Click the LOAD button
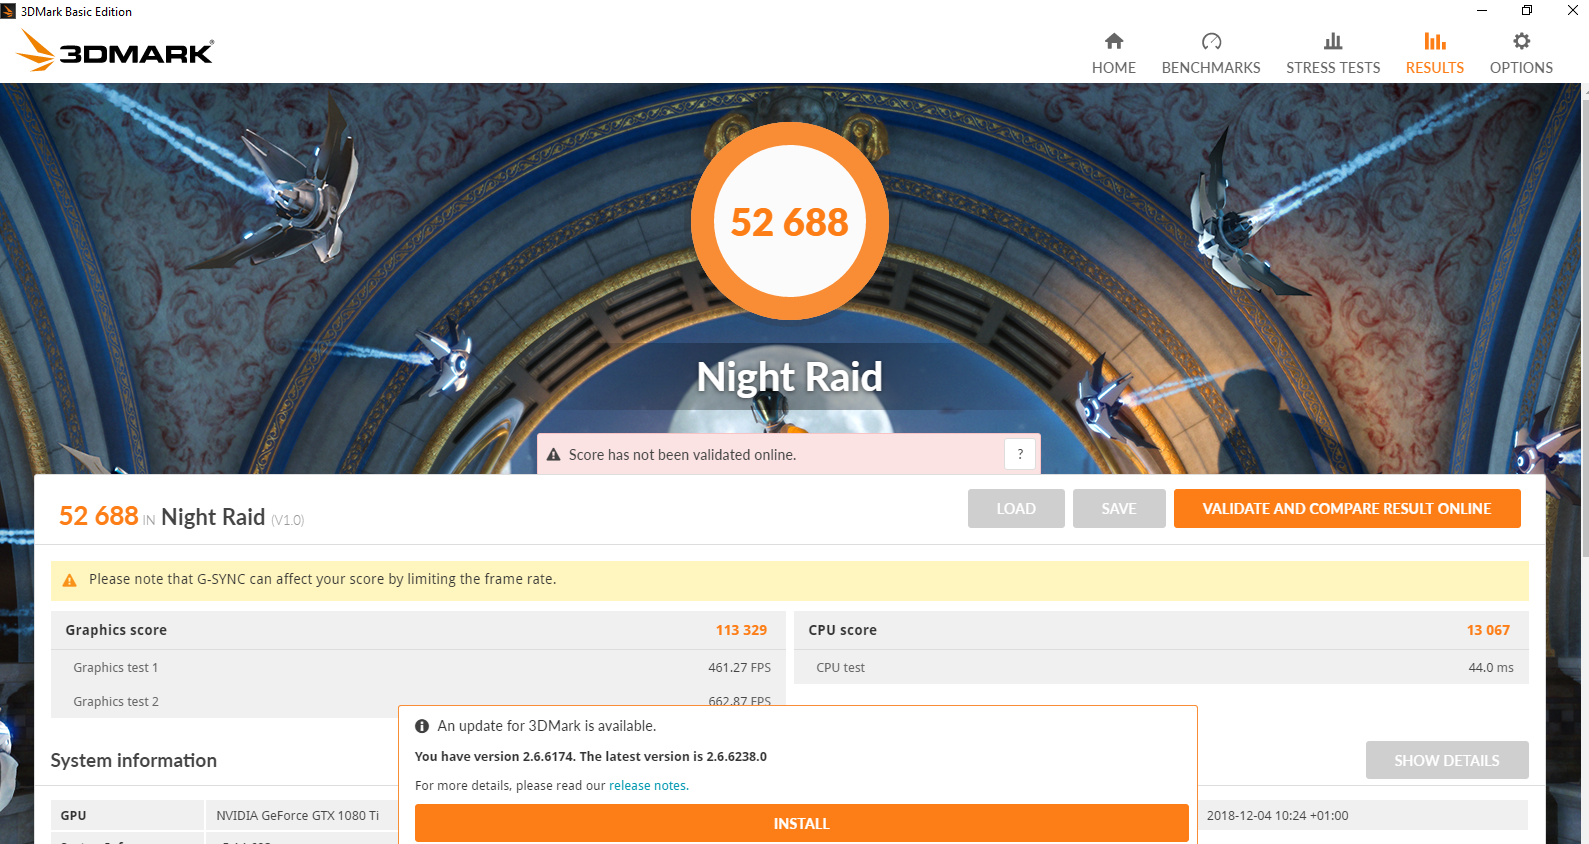 coord(1016,508)
